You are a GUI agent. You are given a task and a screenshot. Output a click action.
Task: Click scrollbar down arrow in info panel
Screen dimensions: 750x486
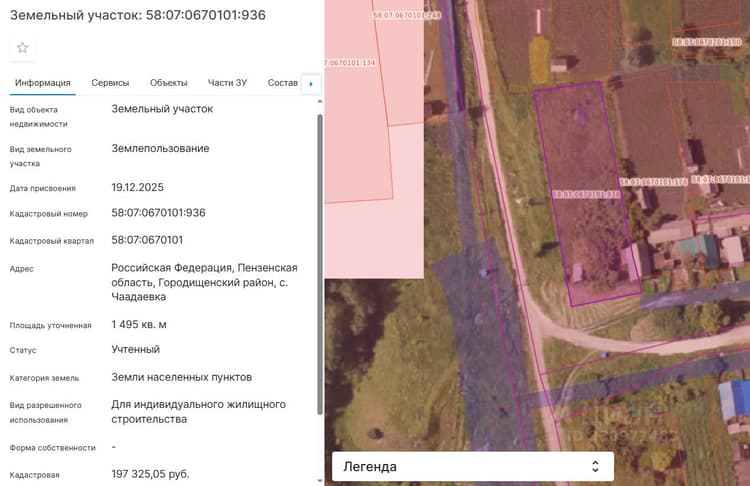(x=320, y=480)
